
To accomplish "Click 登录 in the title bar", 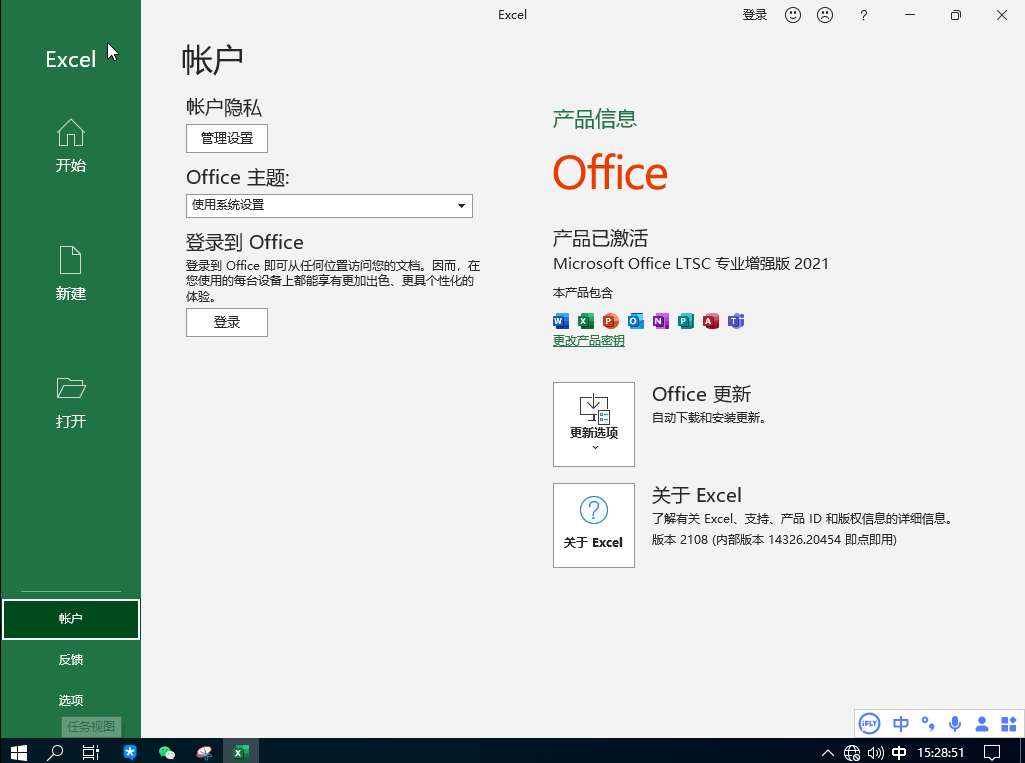I will (754, 15).
